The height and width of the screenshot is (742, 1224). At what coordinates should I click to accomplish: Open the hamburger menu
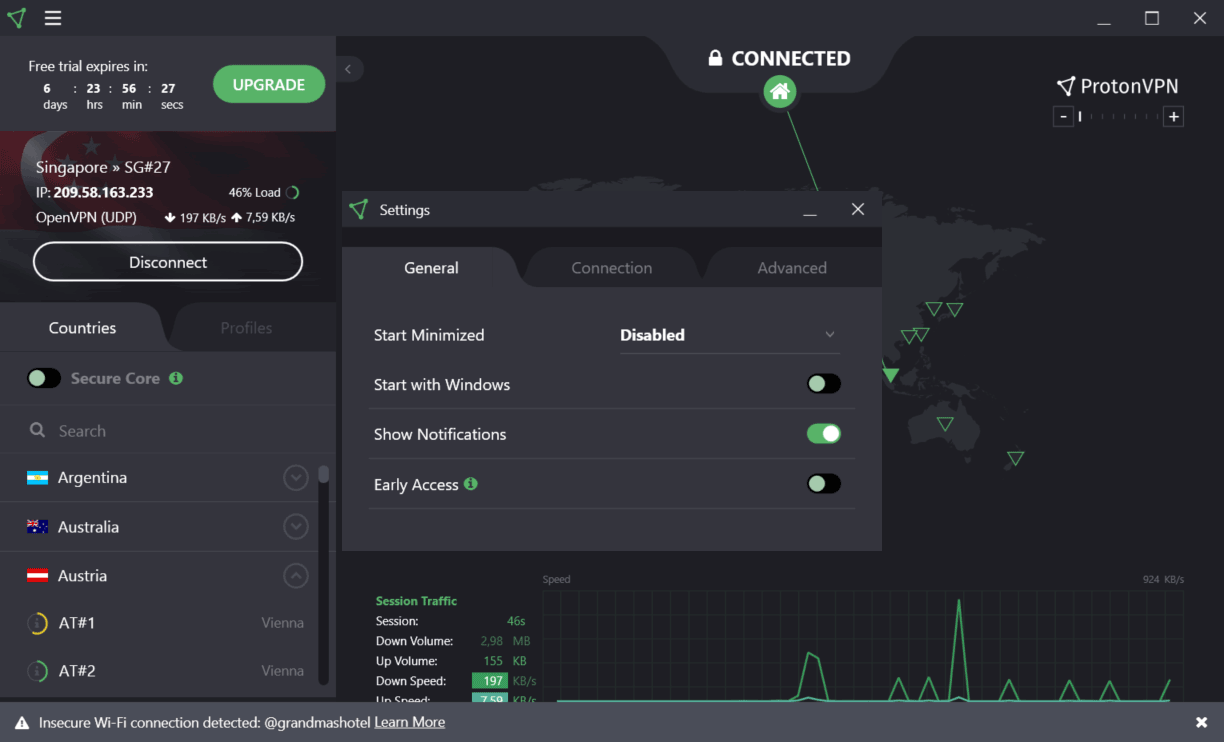coord(53,18)
